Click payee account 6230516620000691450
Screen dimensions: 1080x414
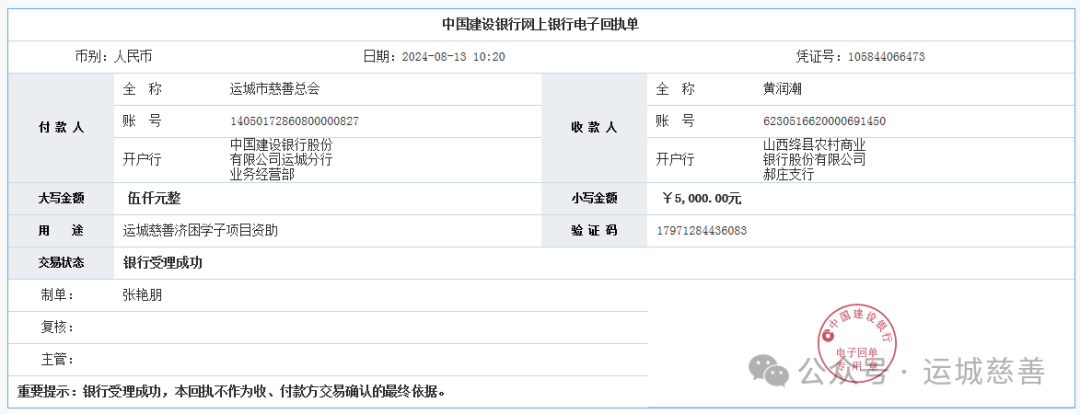[824, 122]
